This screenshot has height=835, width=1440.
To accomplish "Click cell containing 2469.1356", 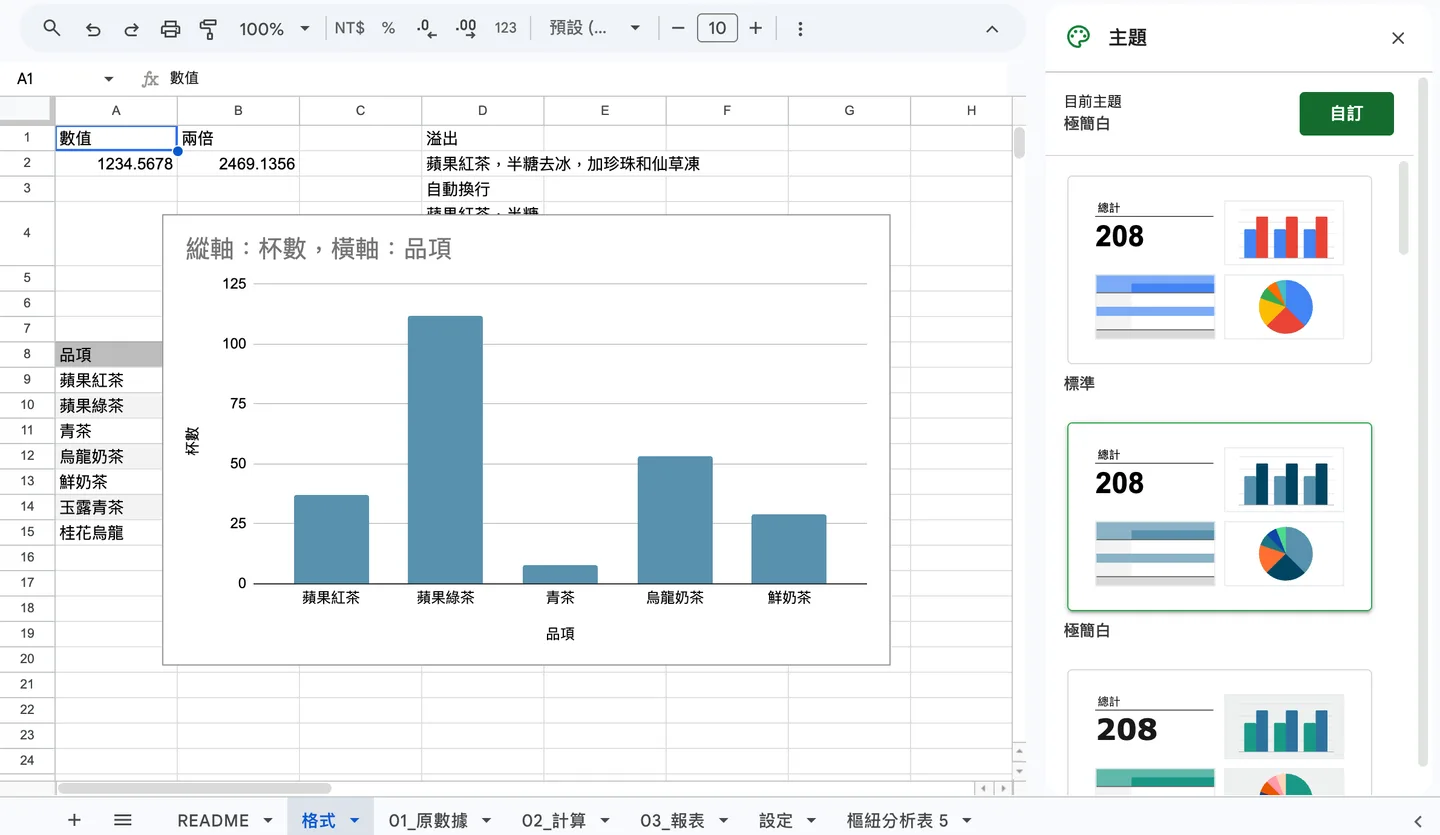I will coord(238,163).
